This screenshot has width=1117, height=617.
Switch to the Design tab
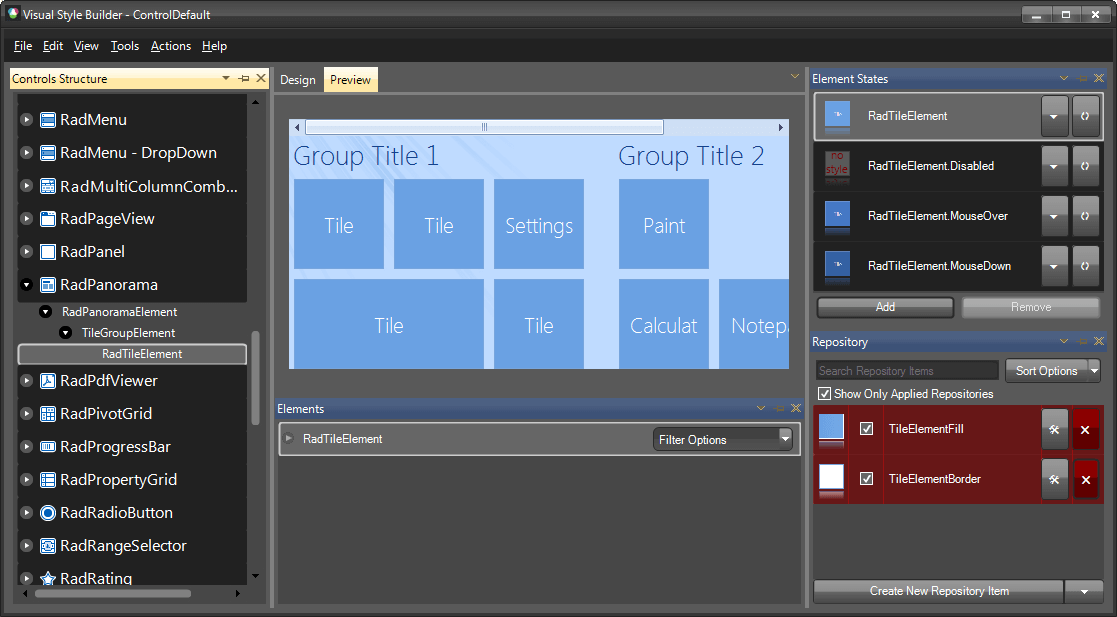coord(298,79)
